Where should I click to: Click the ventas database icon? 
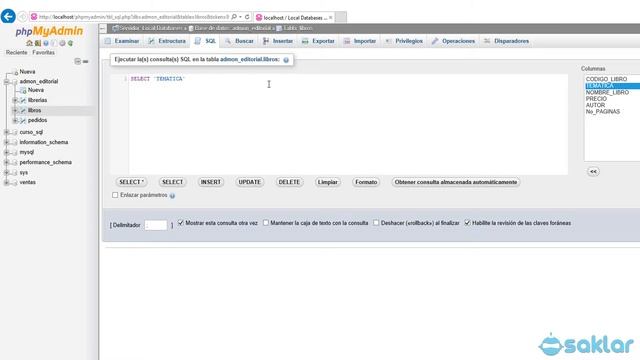click(15, 182)
